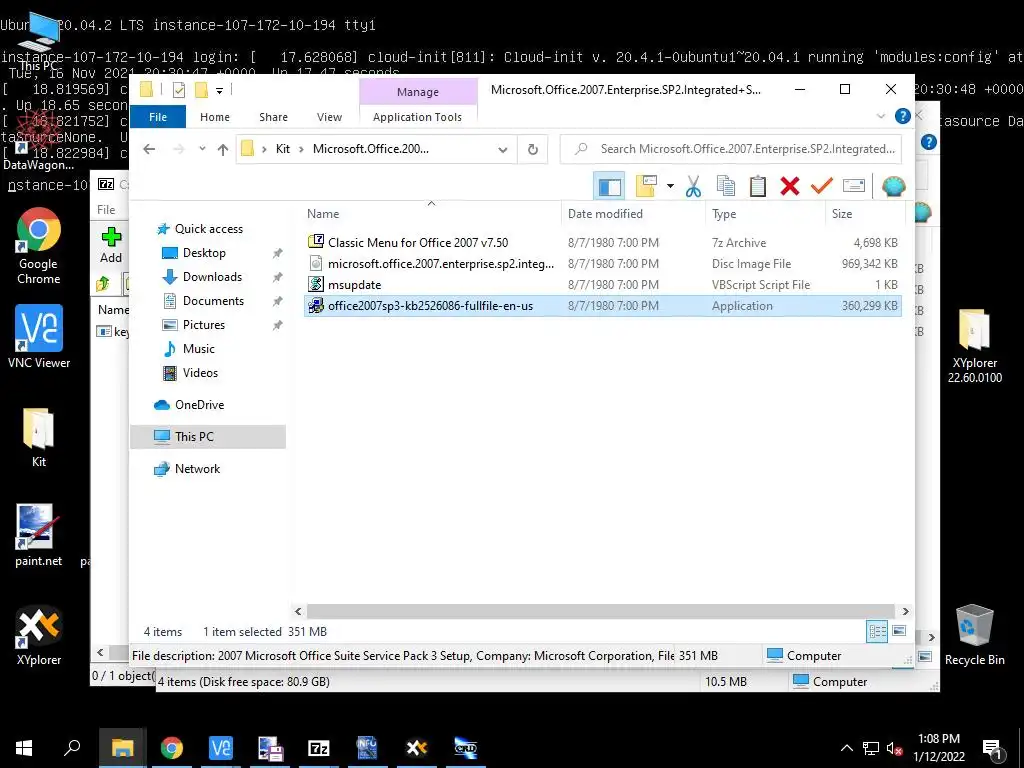Screen dimensions: 1024x768
Task: Expand the ribbon with the chevron
Action: [881, 116]
